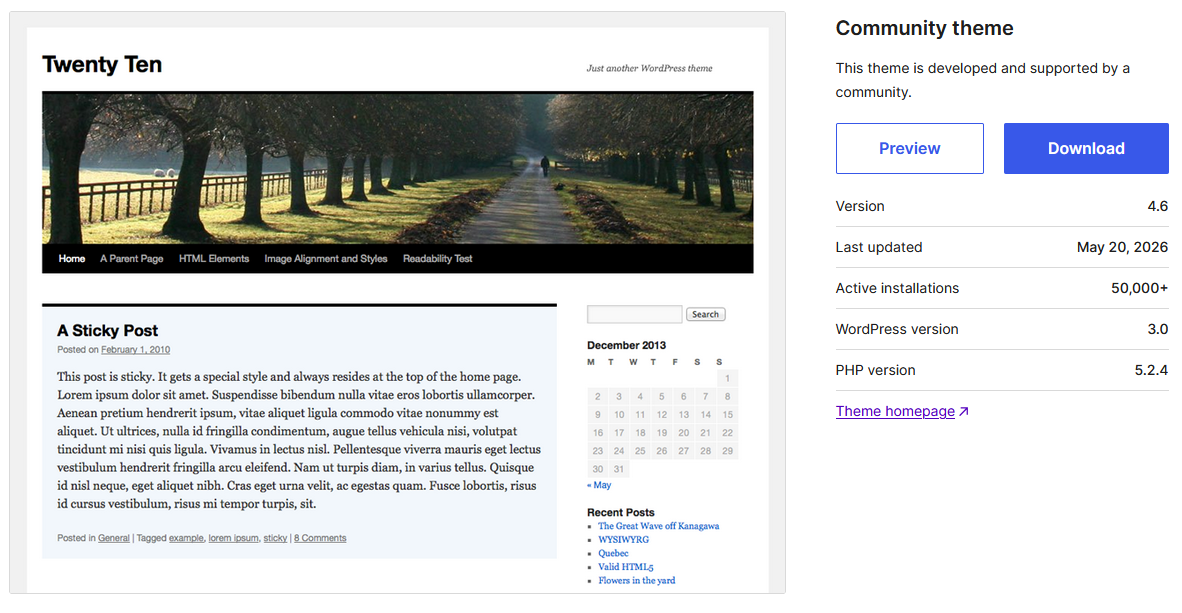Click calendar day 31
Screen dimensions: 1182x613
(619, 469)
